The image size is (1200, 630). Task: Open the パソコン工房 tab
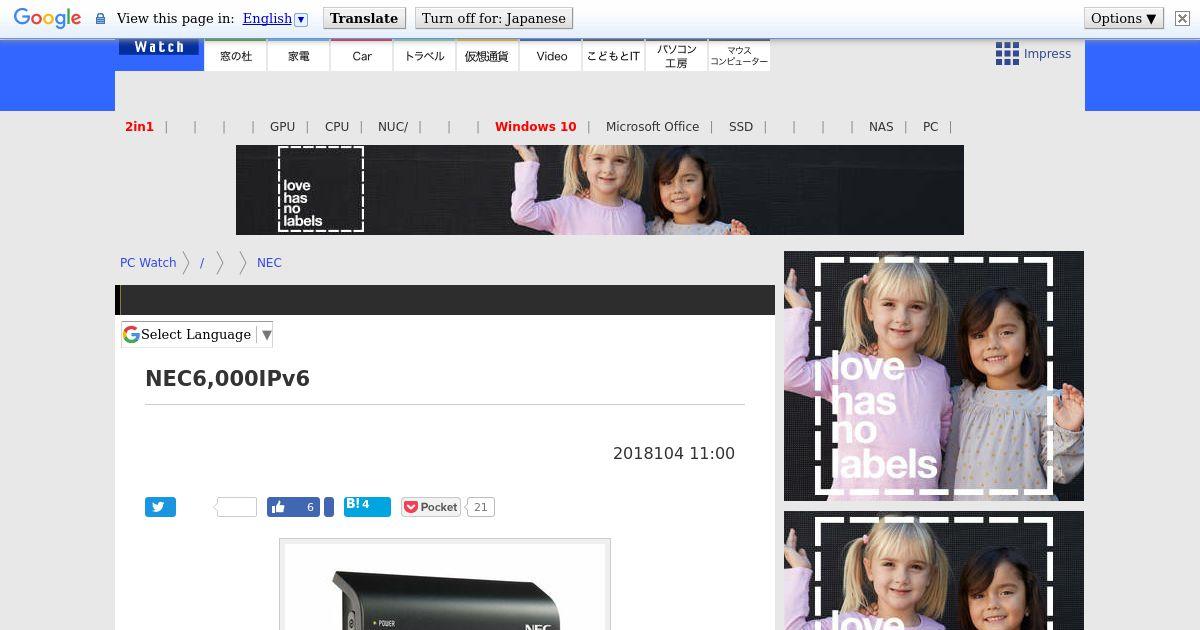pyautogui.click(x=676, y=56)
